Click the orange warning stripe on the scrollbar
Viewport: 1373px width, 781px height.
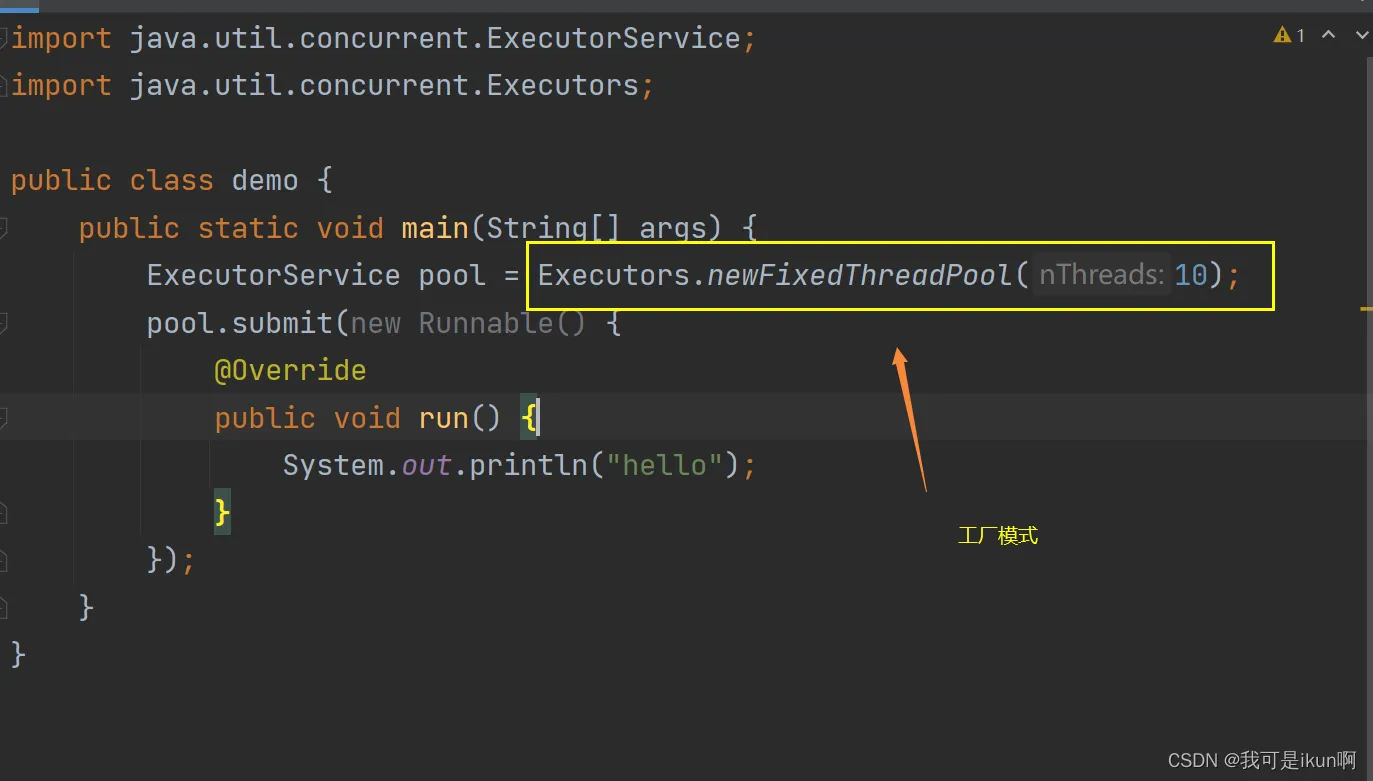1366,309
